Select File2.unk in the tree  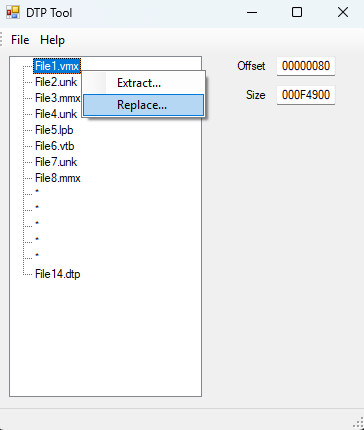(56, 82)
